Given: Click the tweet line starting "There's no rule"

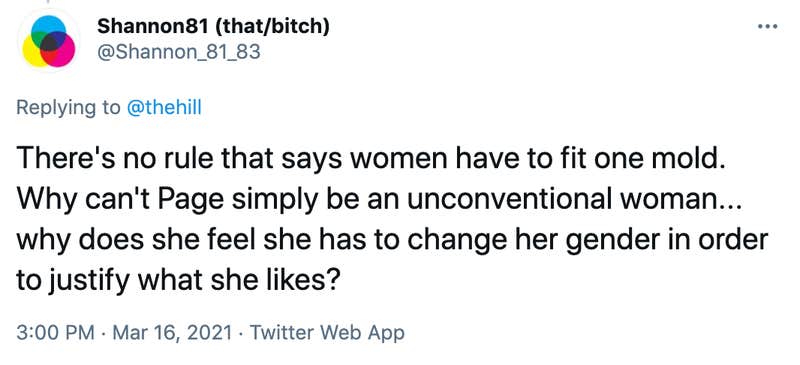Looking at the screenshot, I should (371, 162).
